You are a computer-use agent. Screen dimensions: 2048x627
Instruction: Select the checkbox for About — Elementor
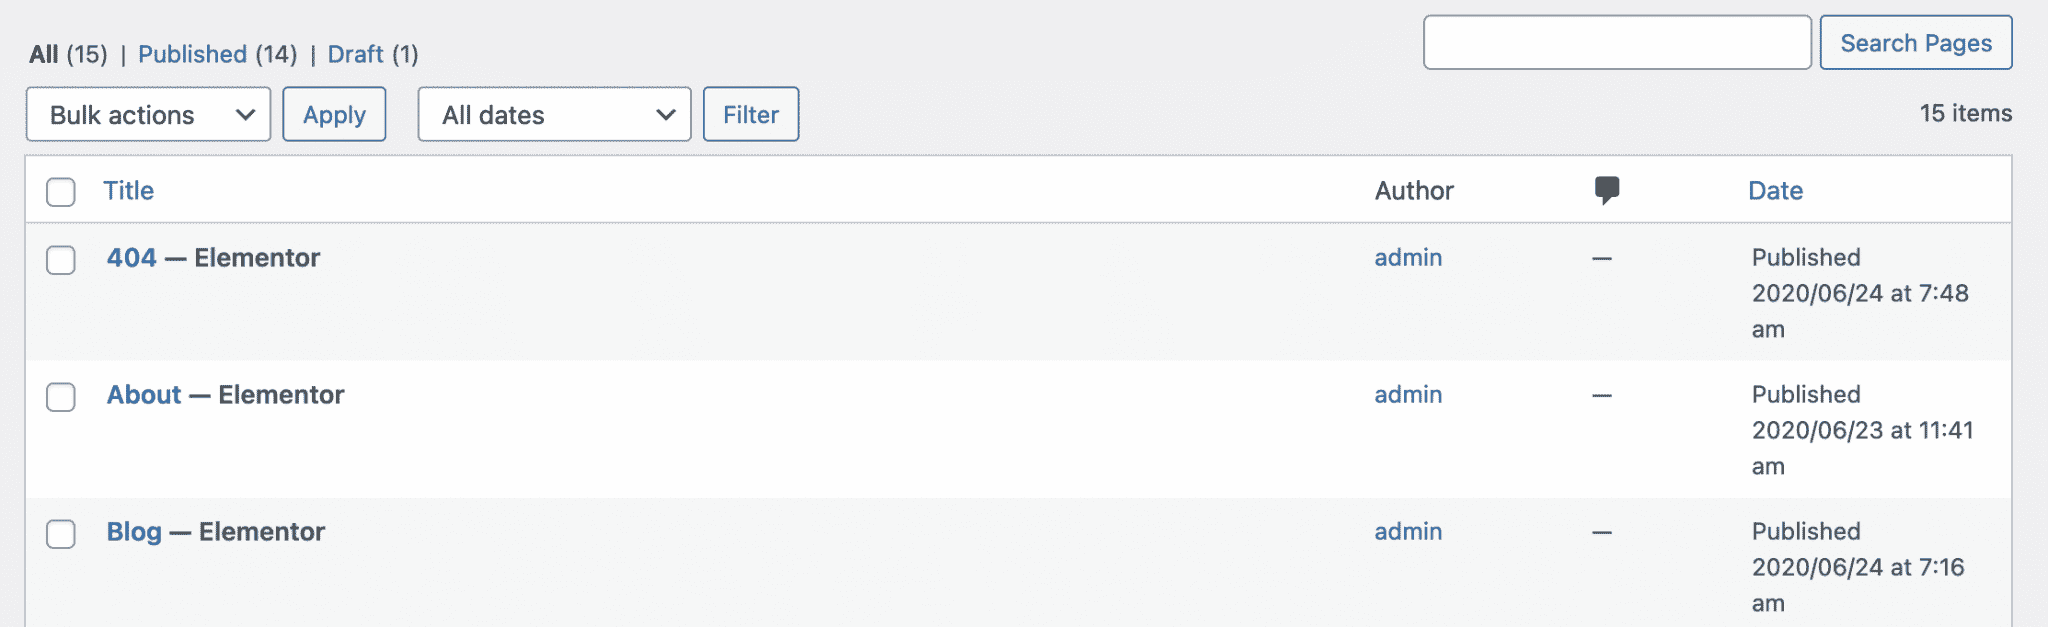pos(60,397)
